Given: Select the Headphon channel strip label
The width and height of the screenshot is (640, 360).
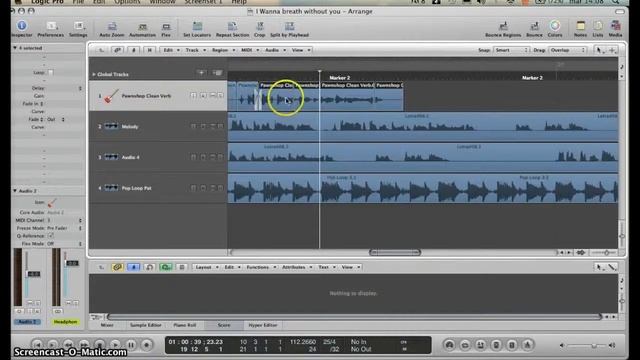Looking at the screenshot, I should click(65, 322).
